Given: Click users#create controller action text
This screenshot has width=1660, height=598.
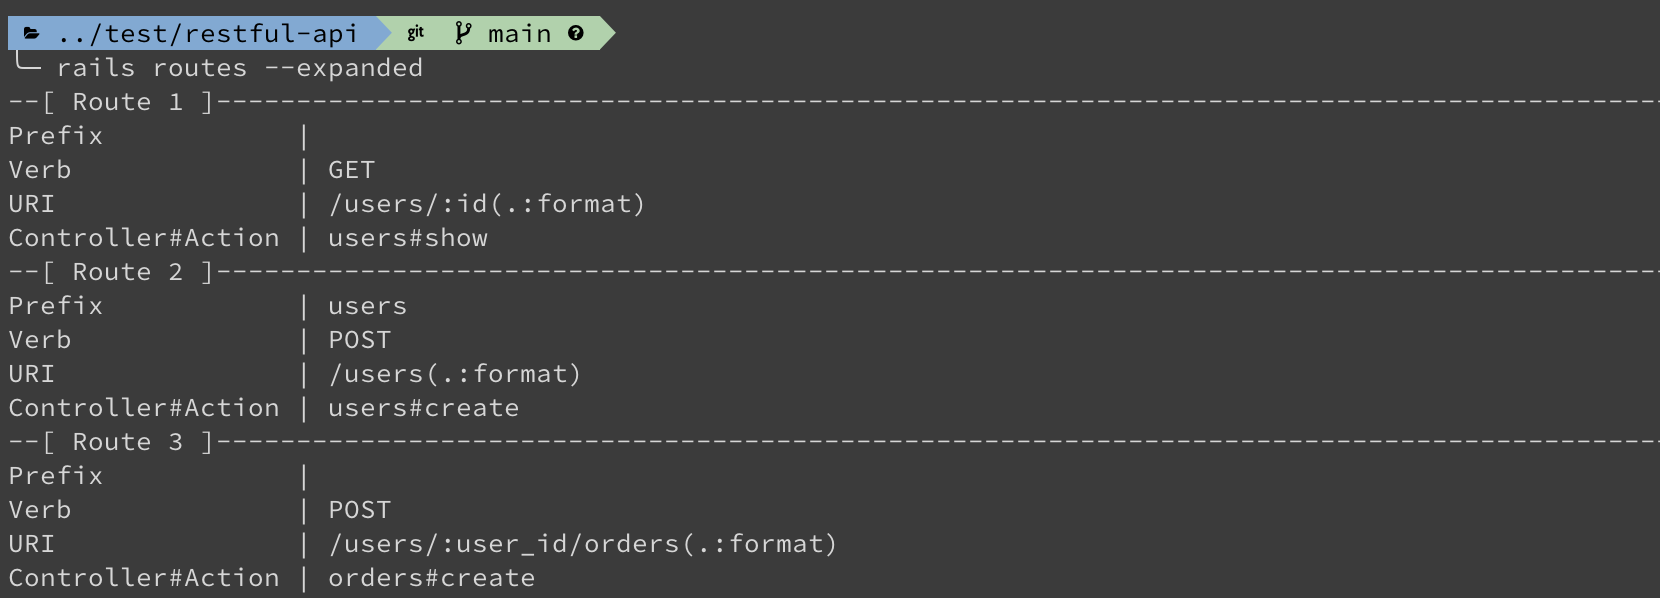Looking at the screenshot, I should pos(424,408).
